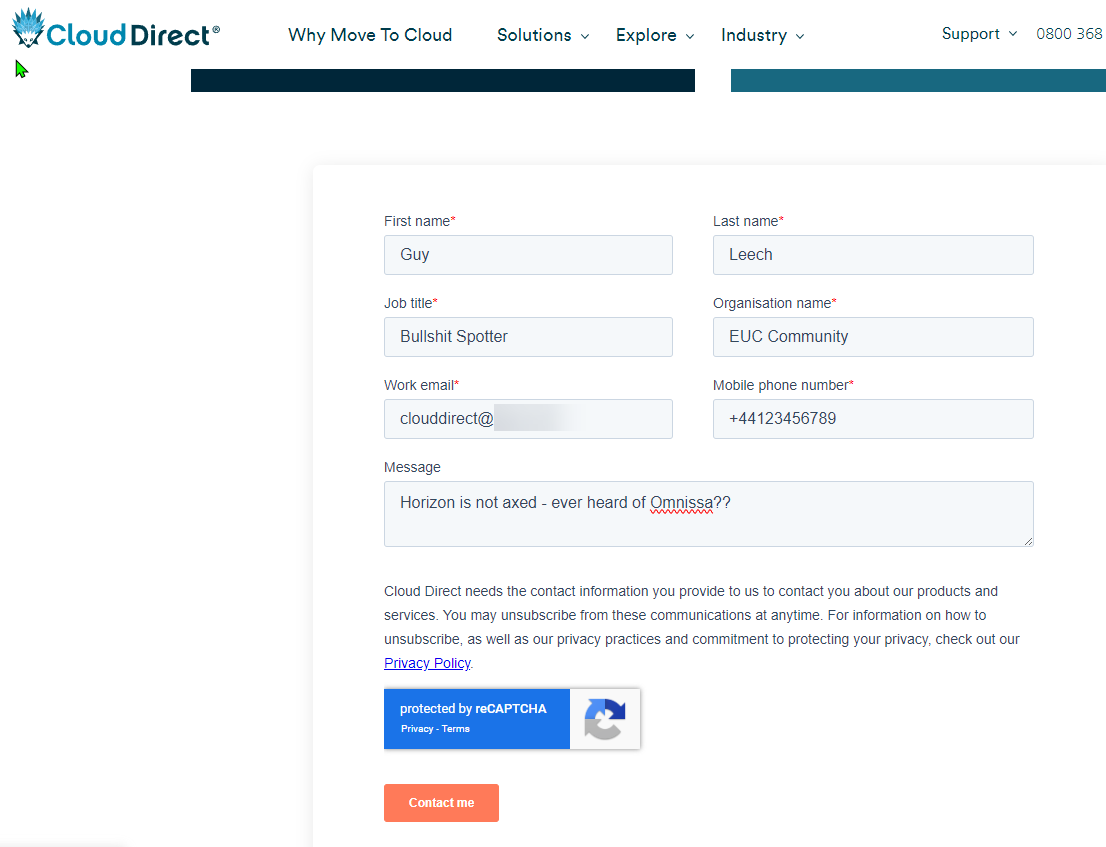Focus the Last name field

click(x=873, y=255)
